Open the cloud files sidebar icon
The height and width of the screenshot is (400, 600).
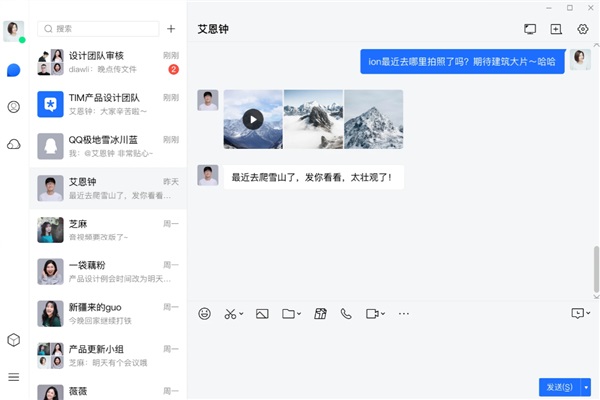click(x=14, y=144)
